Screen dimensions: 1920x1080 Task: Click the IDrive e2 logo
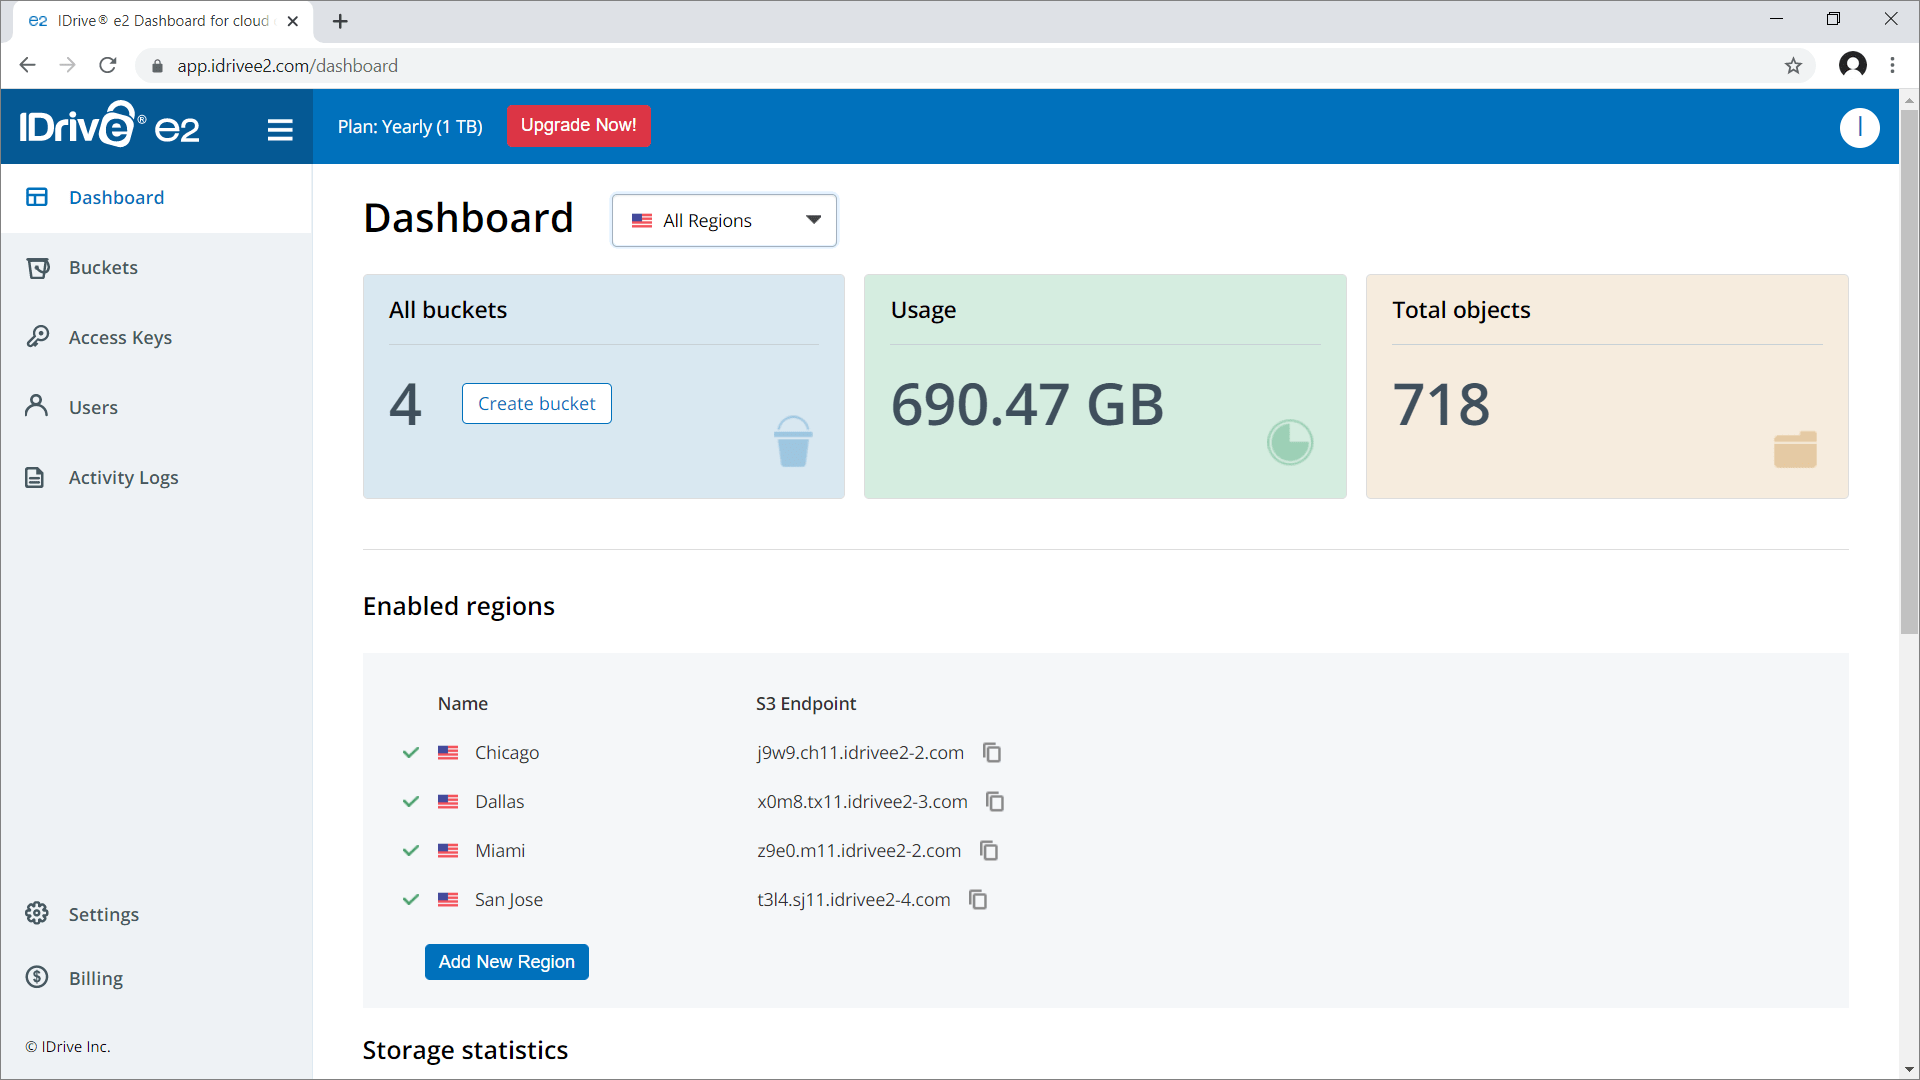pyautogui.click(x=109, y=126)
